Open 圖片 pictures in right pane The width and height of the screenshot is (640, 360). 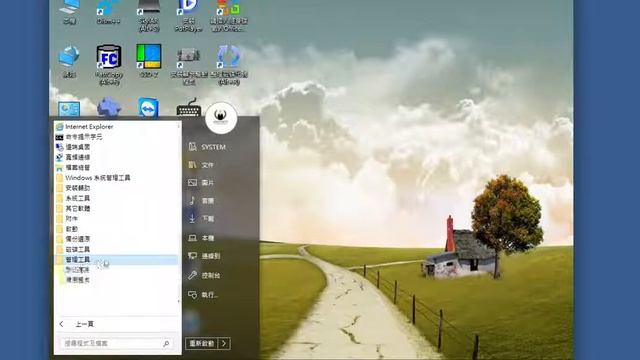201,183
